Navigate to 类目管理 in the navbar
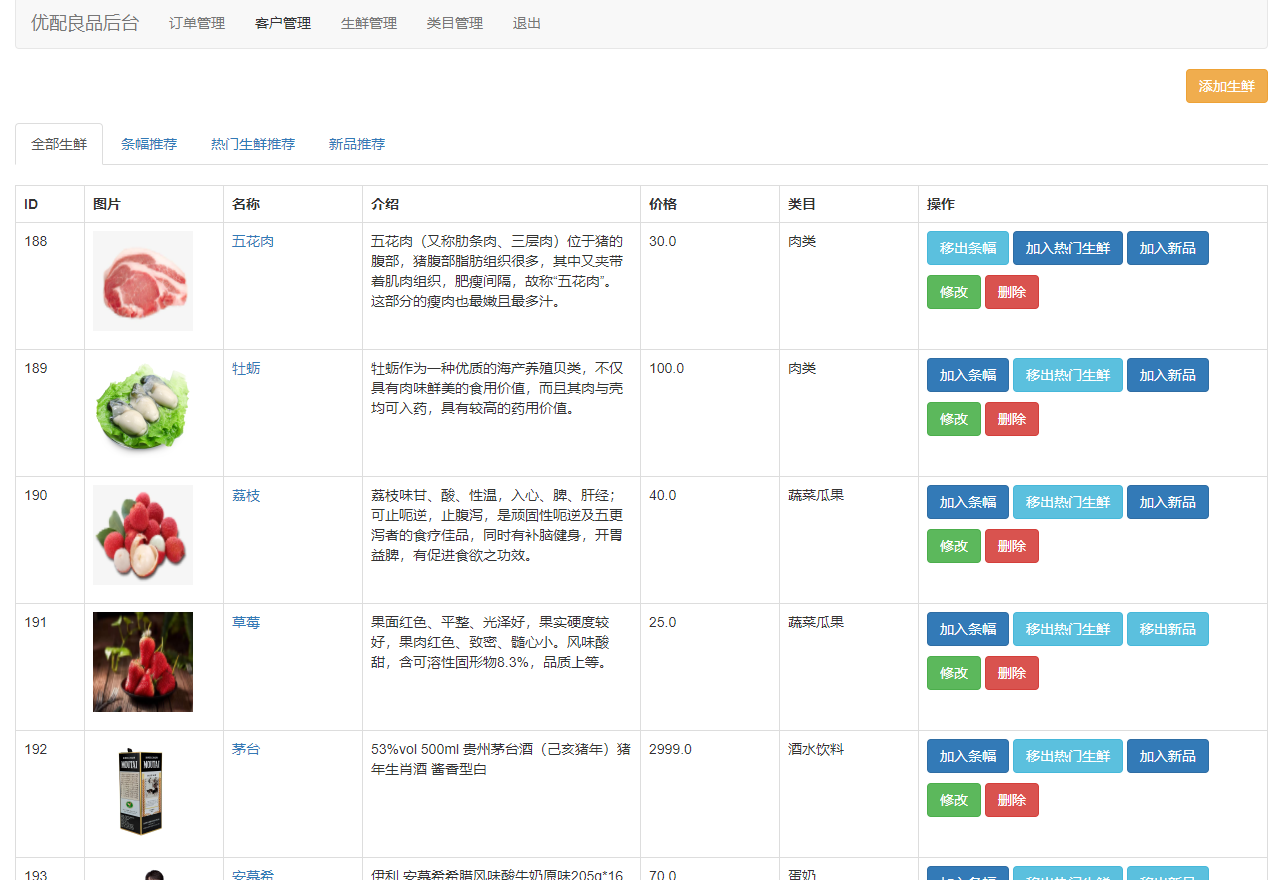Image resolution: width=1279 pixels, height=880 pixels. (x=454, y=23)
